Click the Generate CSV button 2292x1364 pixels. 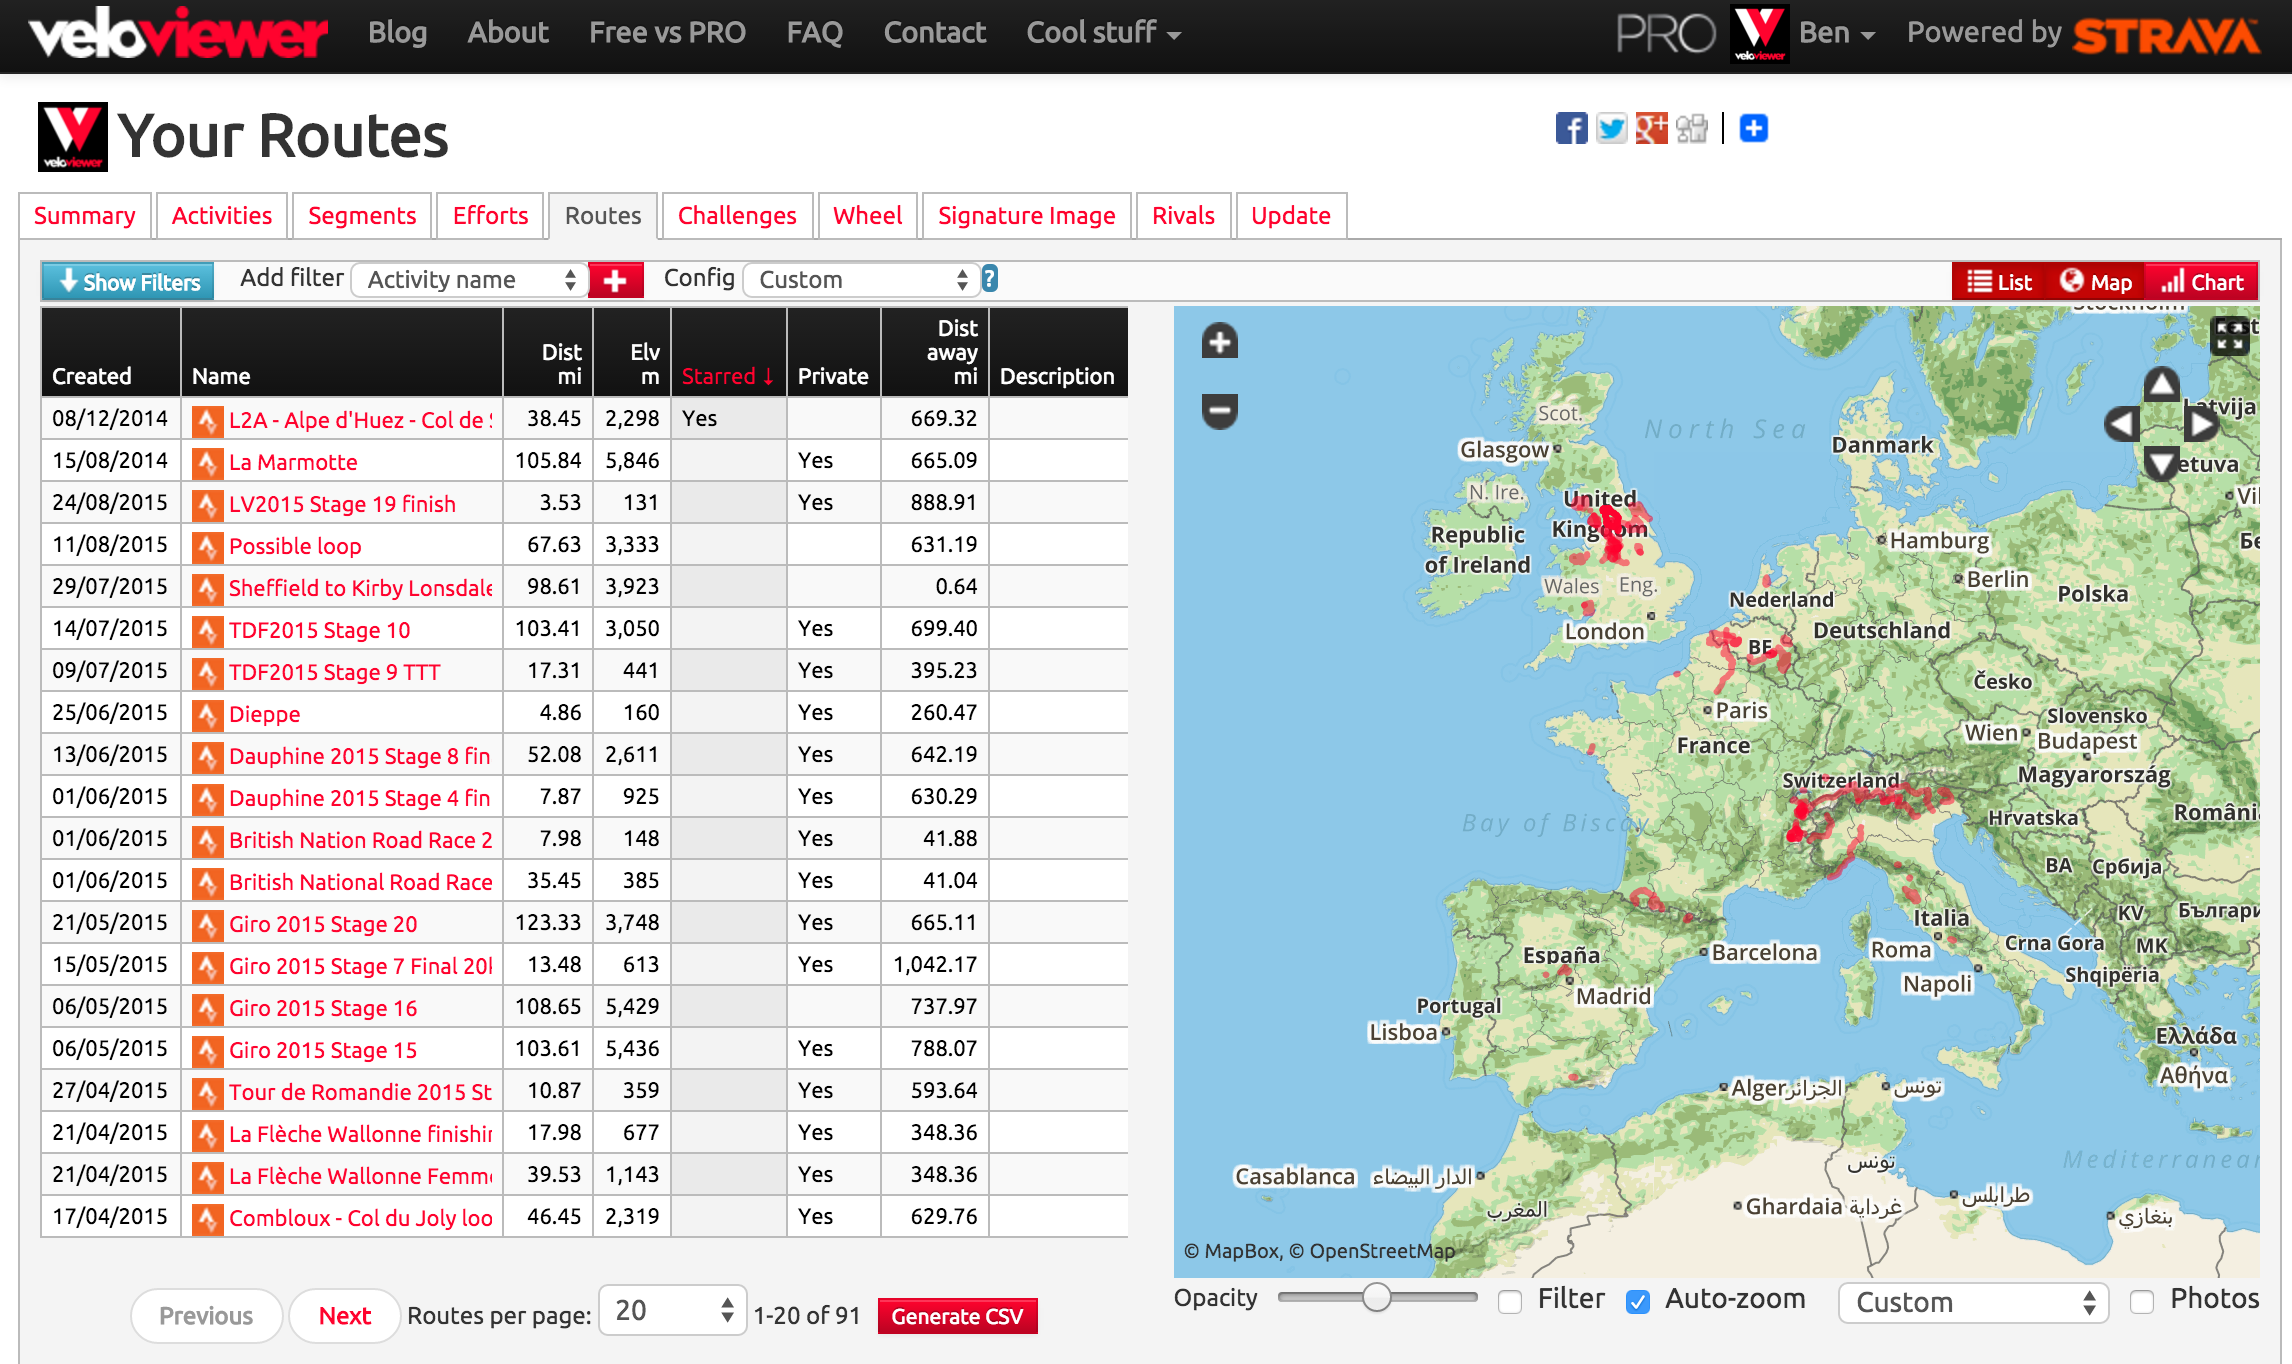point(957,1316)
